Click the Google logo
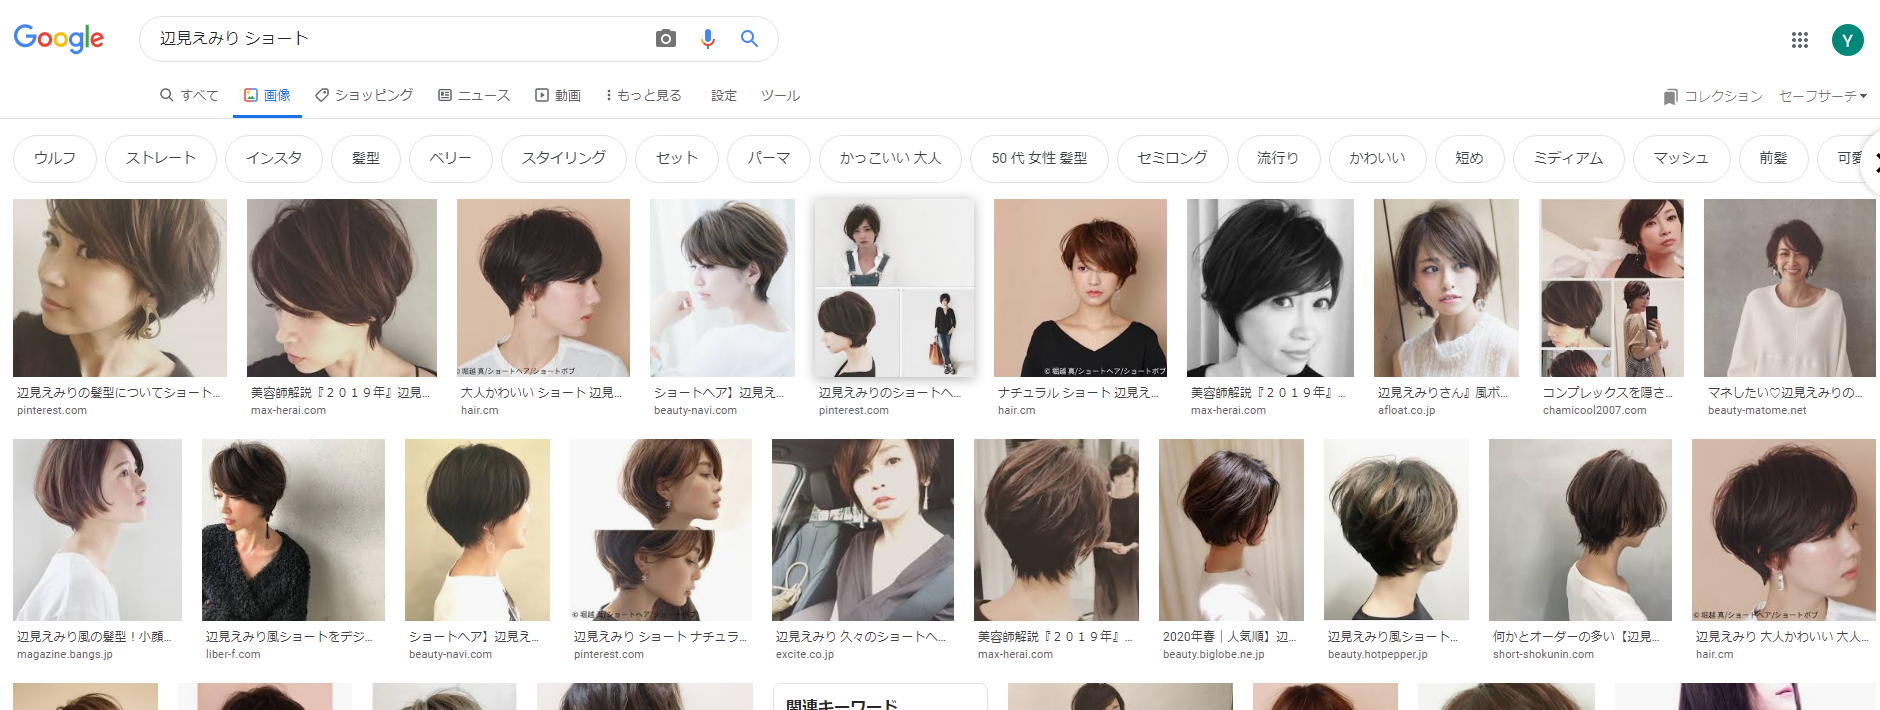The height and width of the screenshot is (710, 1880). [x=59, y=39]
